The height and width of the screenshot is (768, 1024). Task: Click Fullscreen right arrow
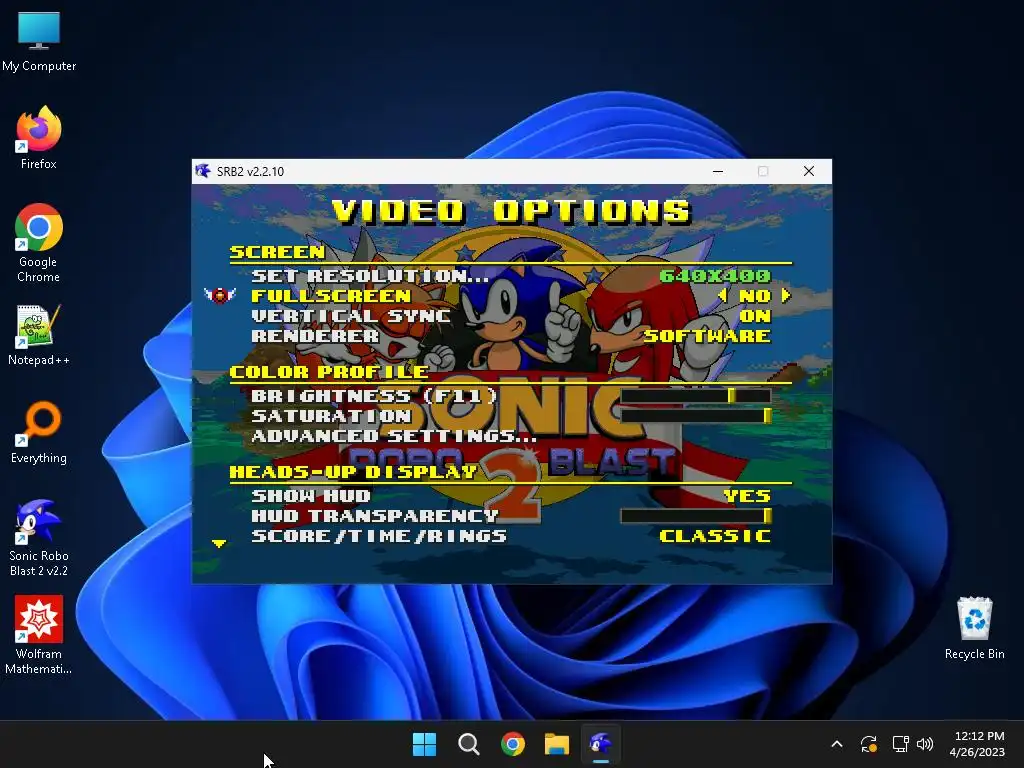tap(786, 295)
